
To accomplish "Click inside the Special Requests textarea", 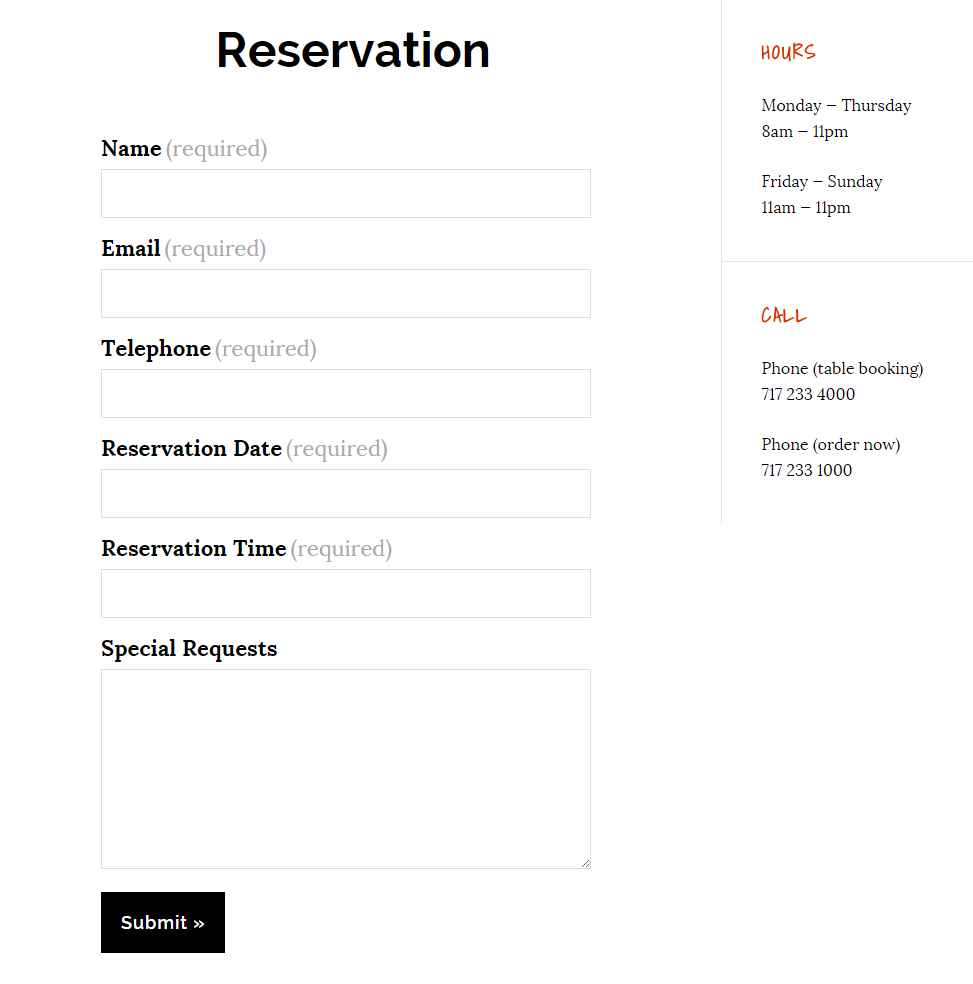I will 346,769.
